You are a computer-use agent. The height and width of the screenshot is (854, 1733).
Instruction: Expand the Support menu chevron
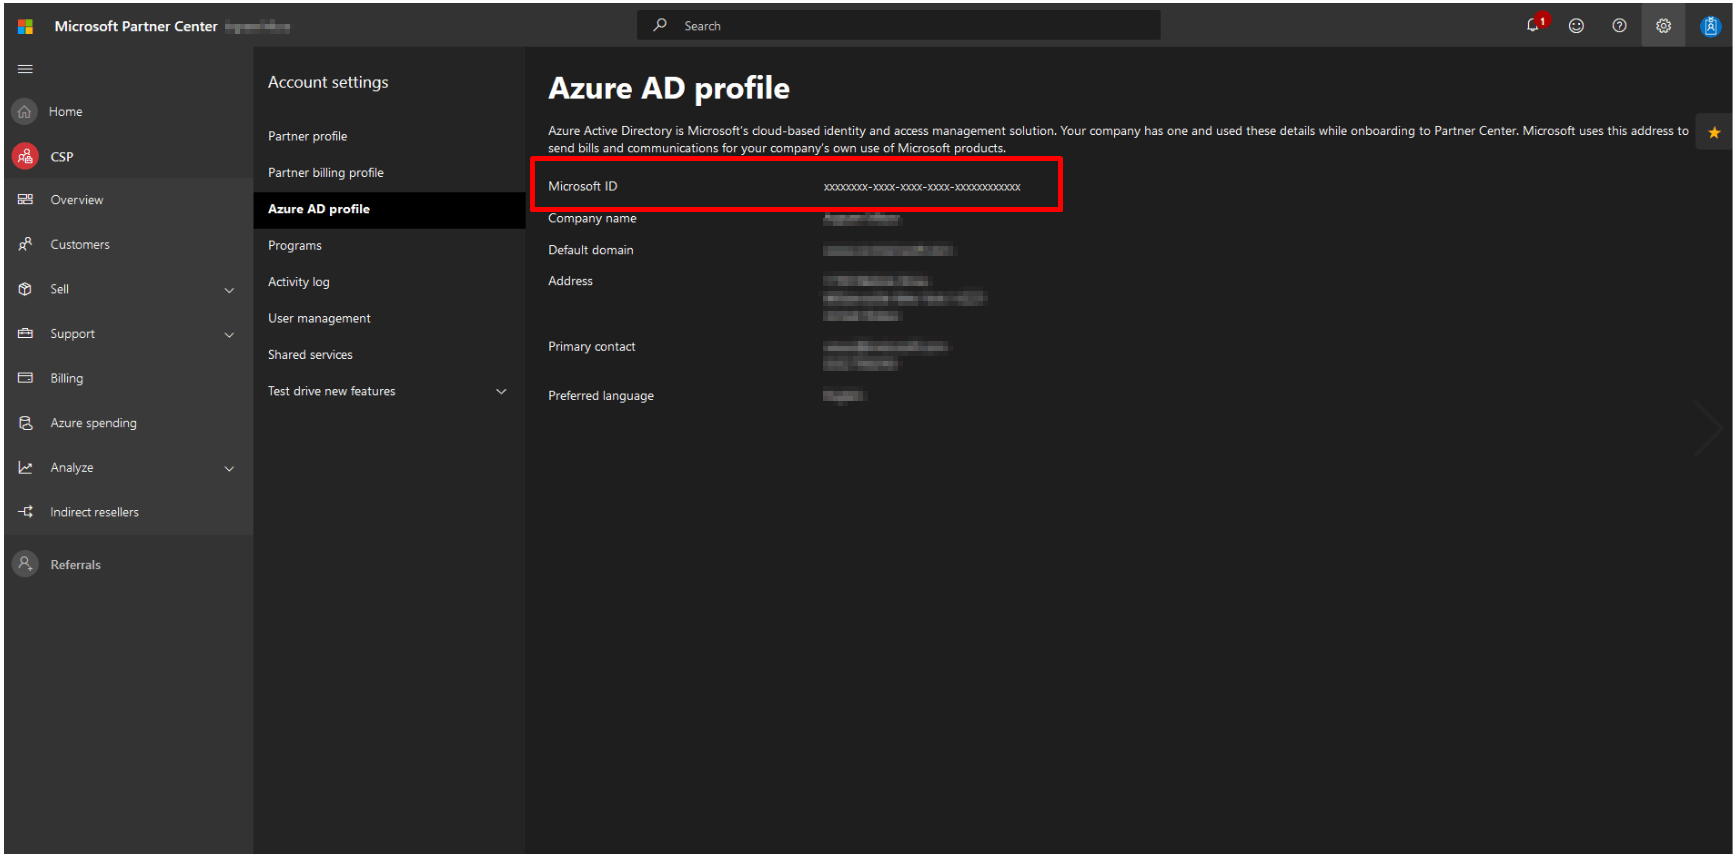(x=229, y=335)
